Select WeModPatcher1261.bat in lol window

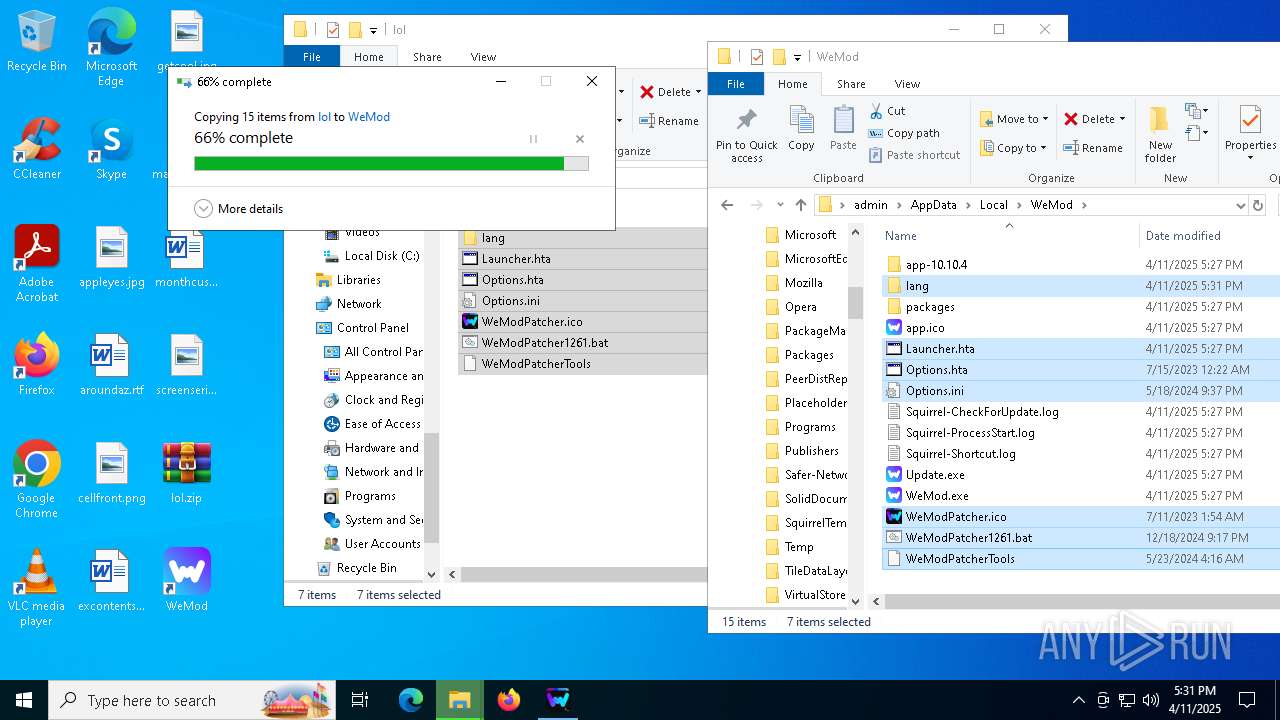[x=545, y=343]
